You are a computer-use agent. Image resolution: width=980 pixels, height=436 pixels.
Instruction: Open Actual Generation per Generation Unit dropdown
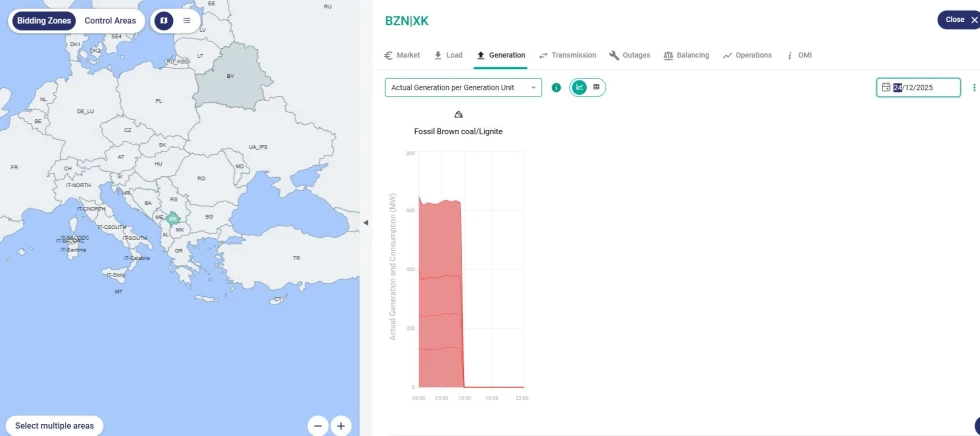pyautogui.click(x=463, y=88)
